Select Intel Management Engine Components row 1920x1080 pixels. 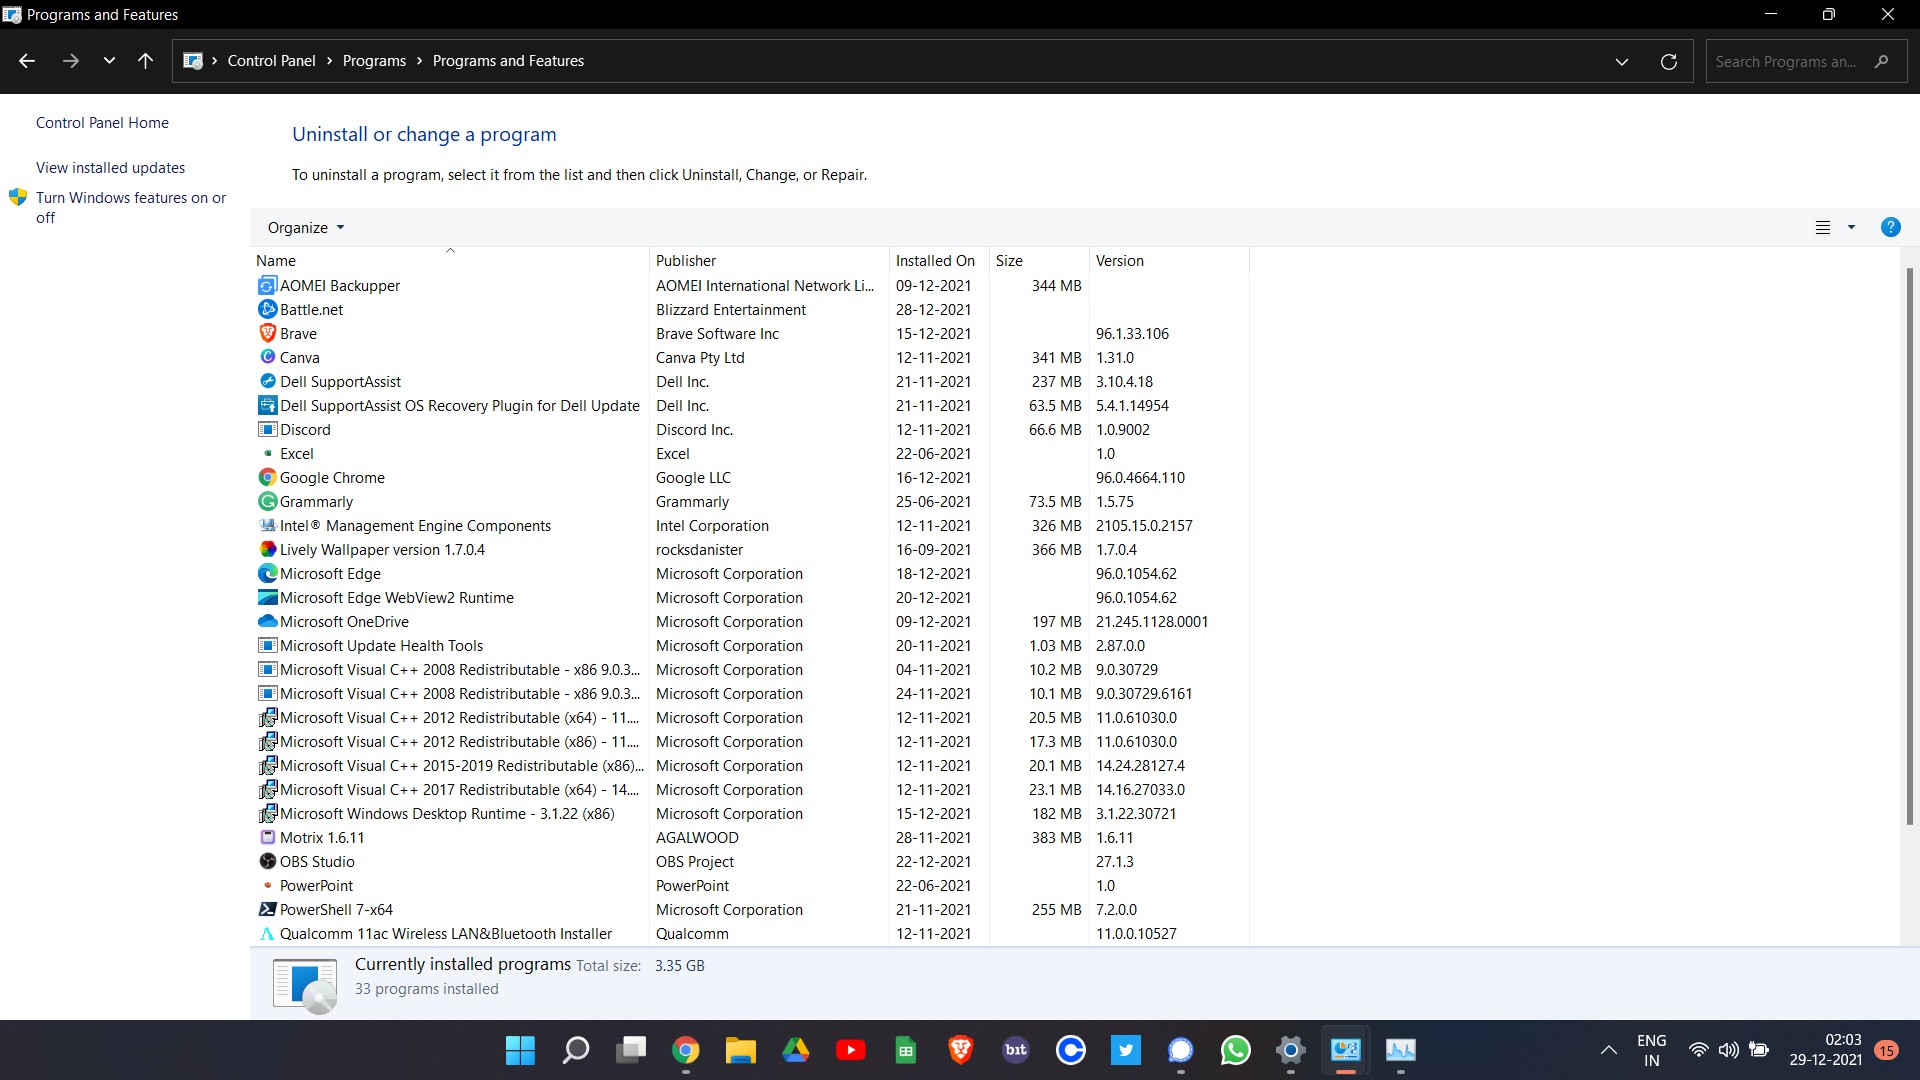pos(750,526)
